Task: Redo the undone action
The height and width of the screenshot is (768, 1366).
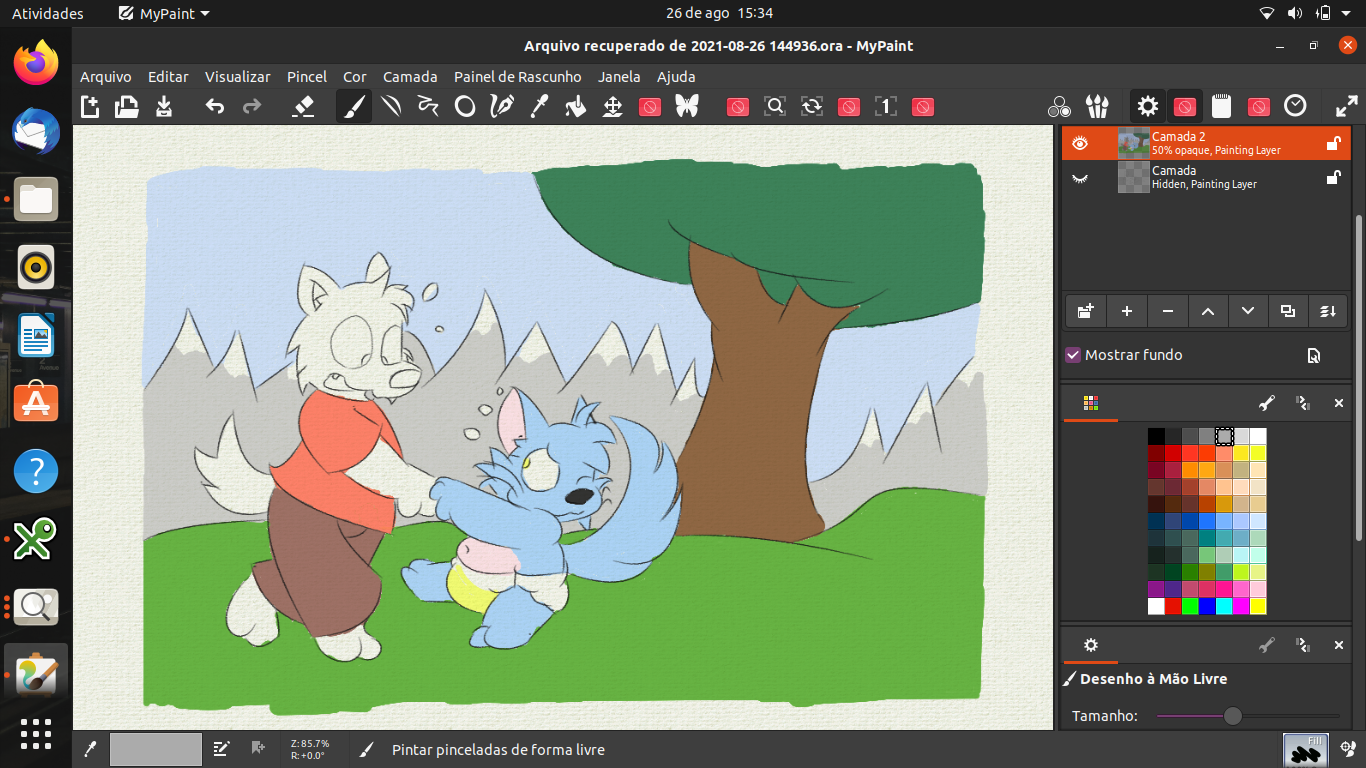Action: [x=252, y=106]
